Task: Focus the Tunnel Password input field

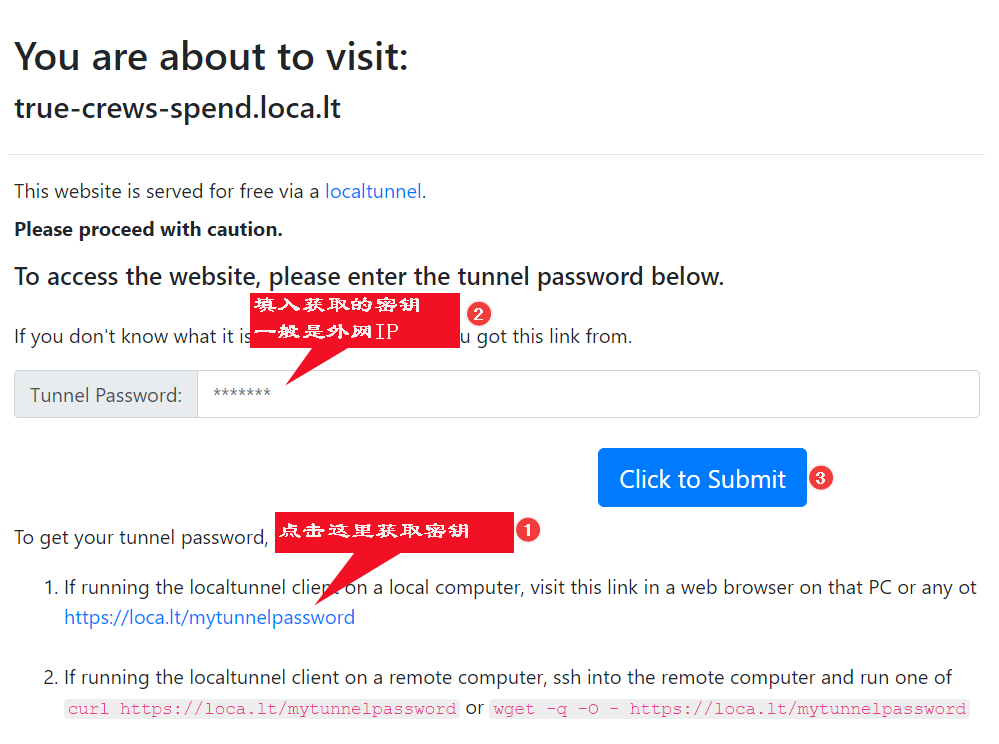Action: (588, 394)
